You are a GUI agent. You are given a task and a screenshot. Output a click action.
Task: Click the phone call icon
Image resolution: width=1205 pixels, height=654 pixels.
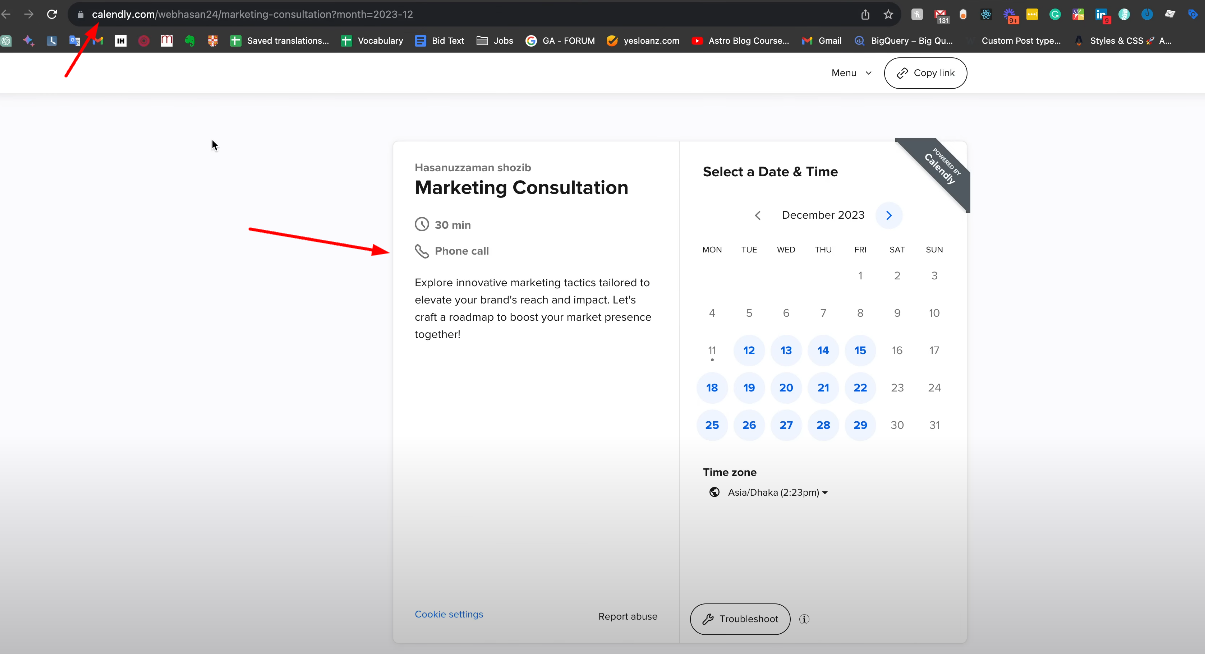(x=422, y=250)
